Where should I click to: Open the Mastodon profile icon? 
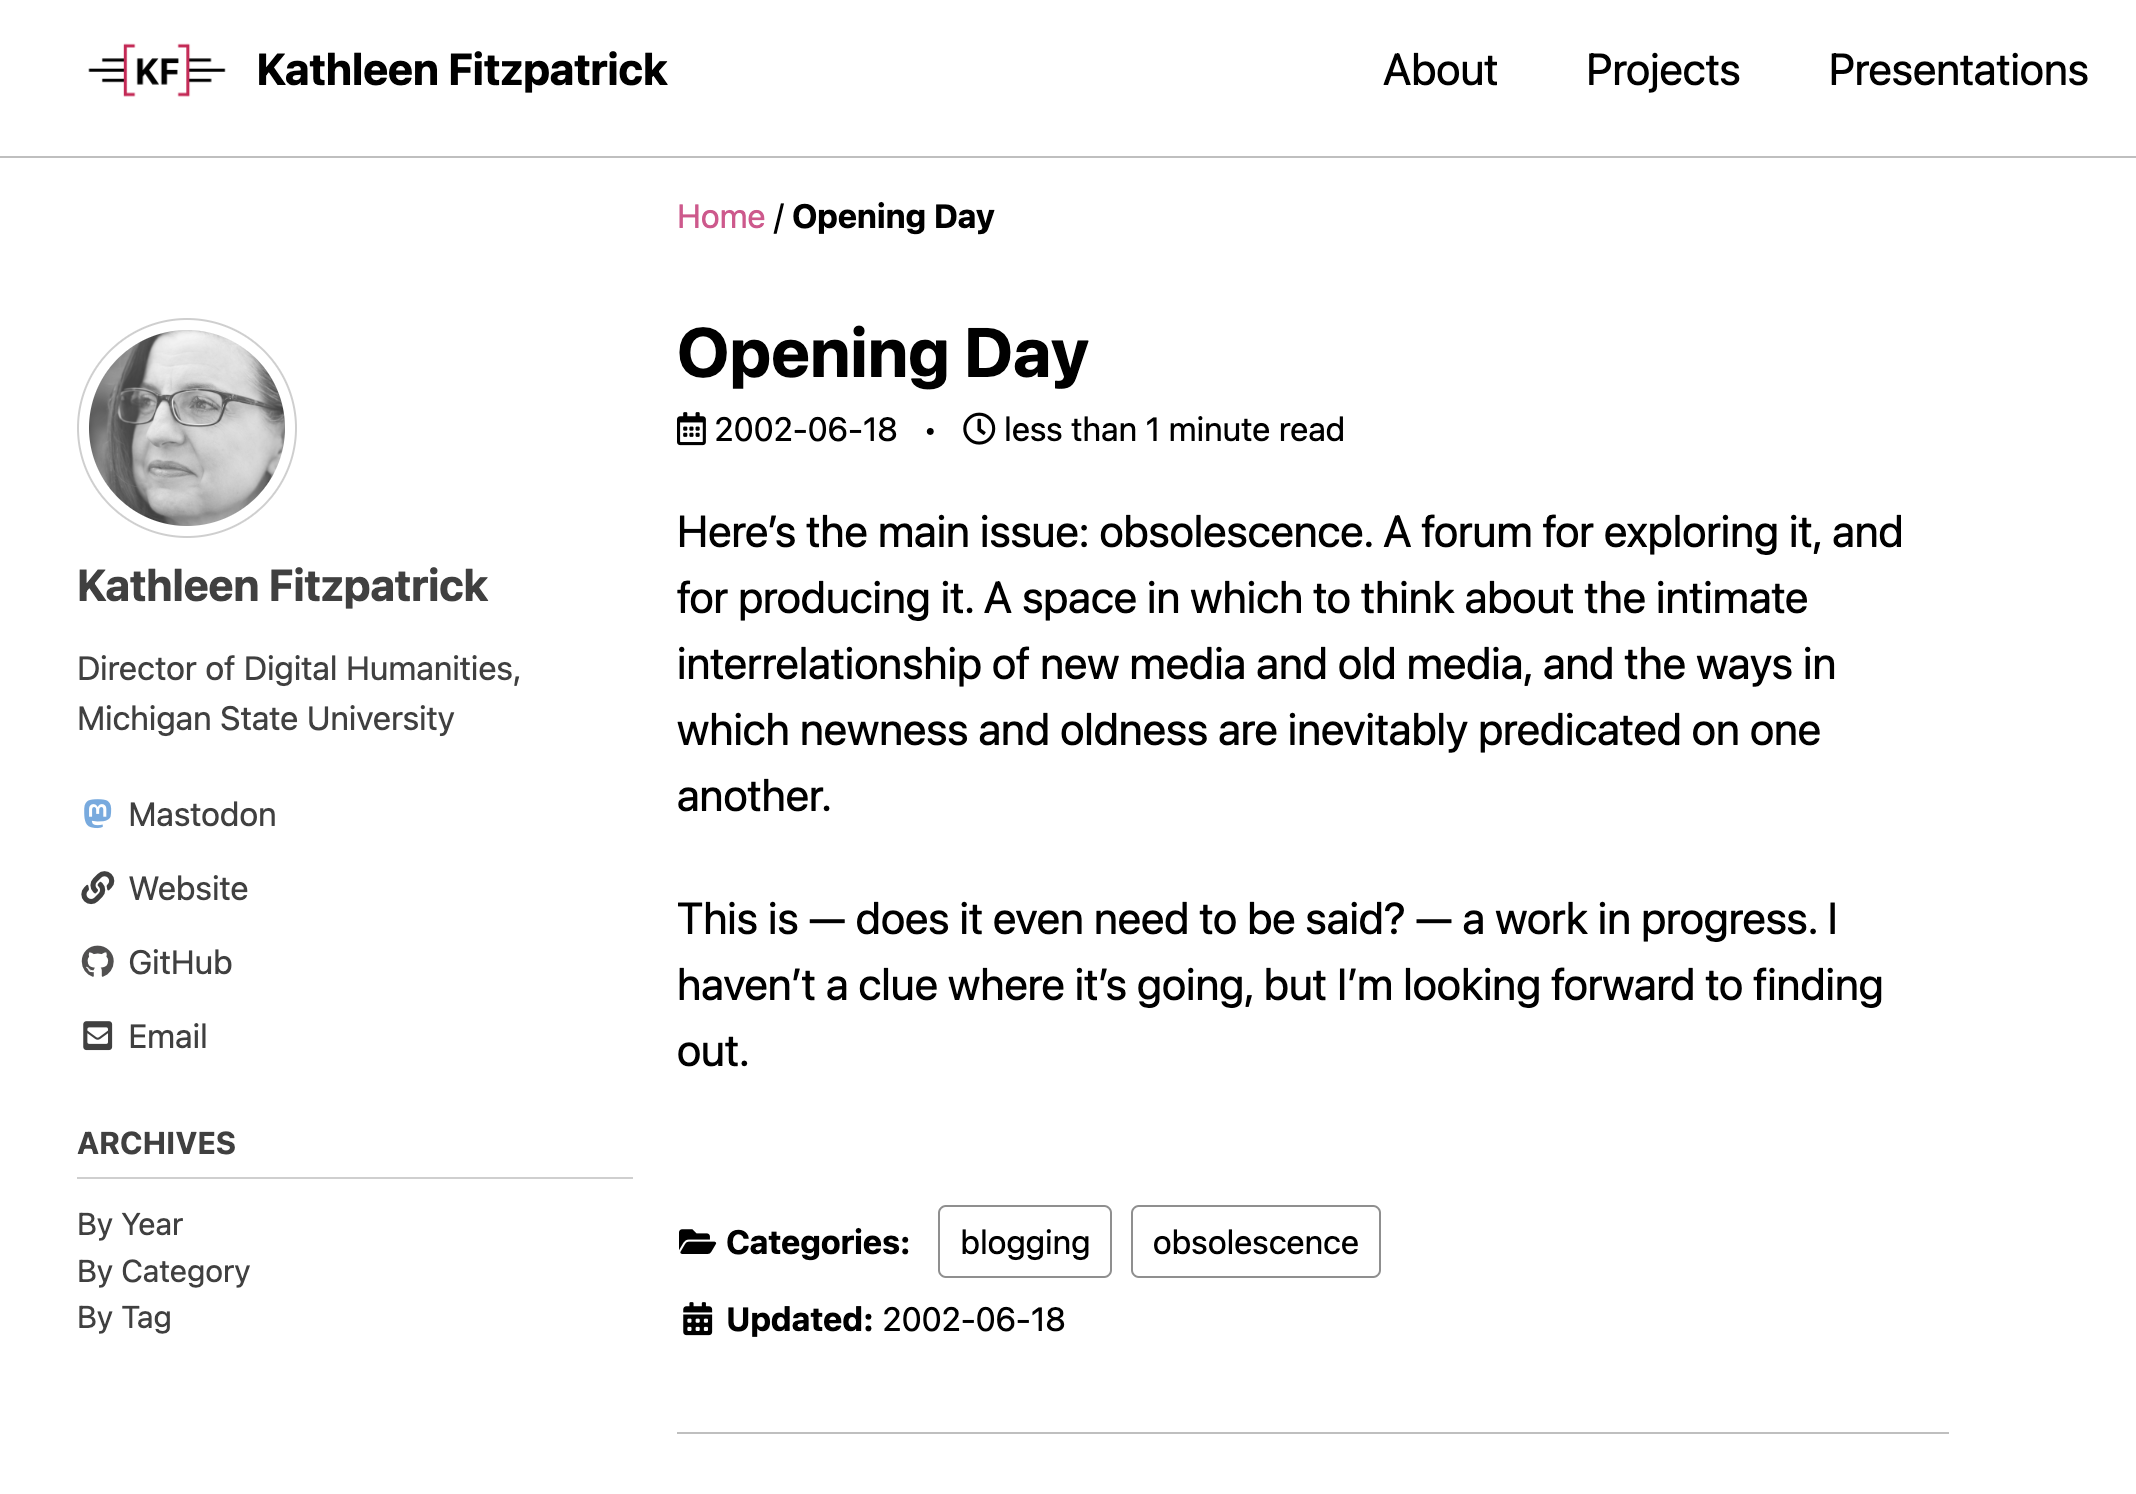coord(97,814)
